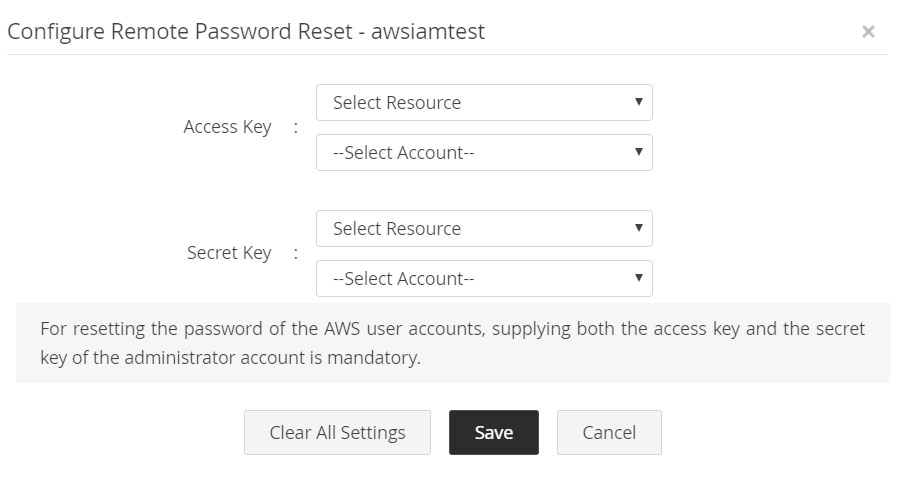Image resolution: width=907 pixels, height=477 pixels.
Task: Cancel the password reset dialog
Action: click(x=609, y=432)
